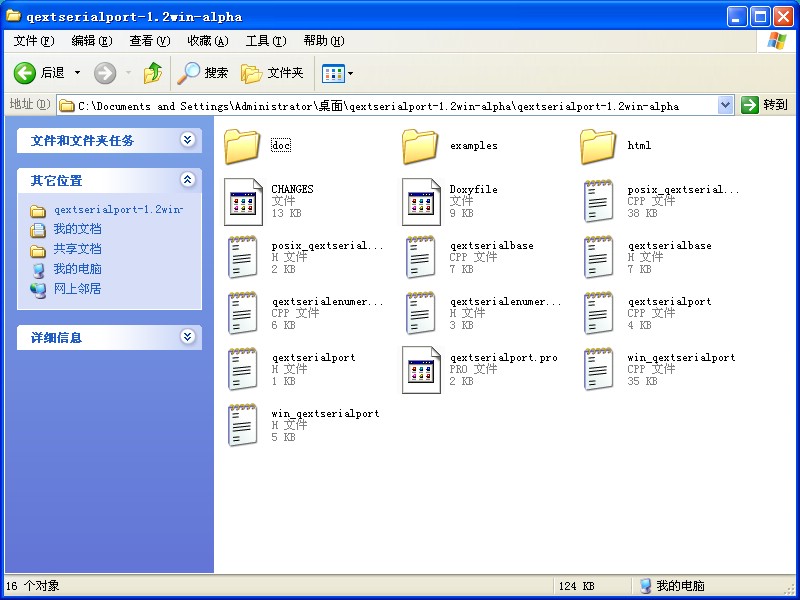Open the 文件(F) menu

[x=34, y=41]
